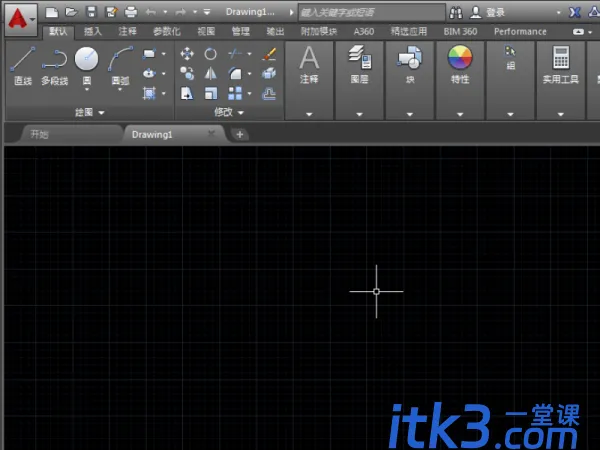The width and height of the screenshot is (600, 450).
Task: Select the Offset tool in 修改 panel
Action: click(269, 93)
